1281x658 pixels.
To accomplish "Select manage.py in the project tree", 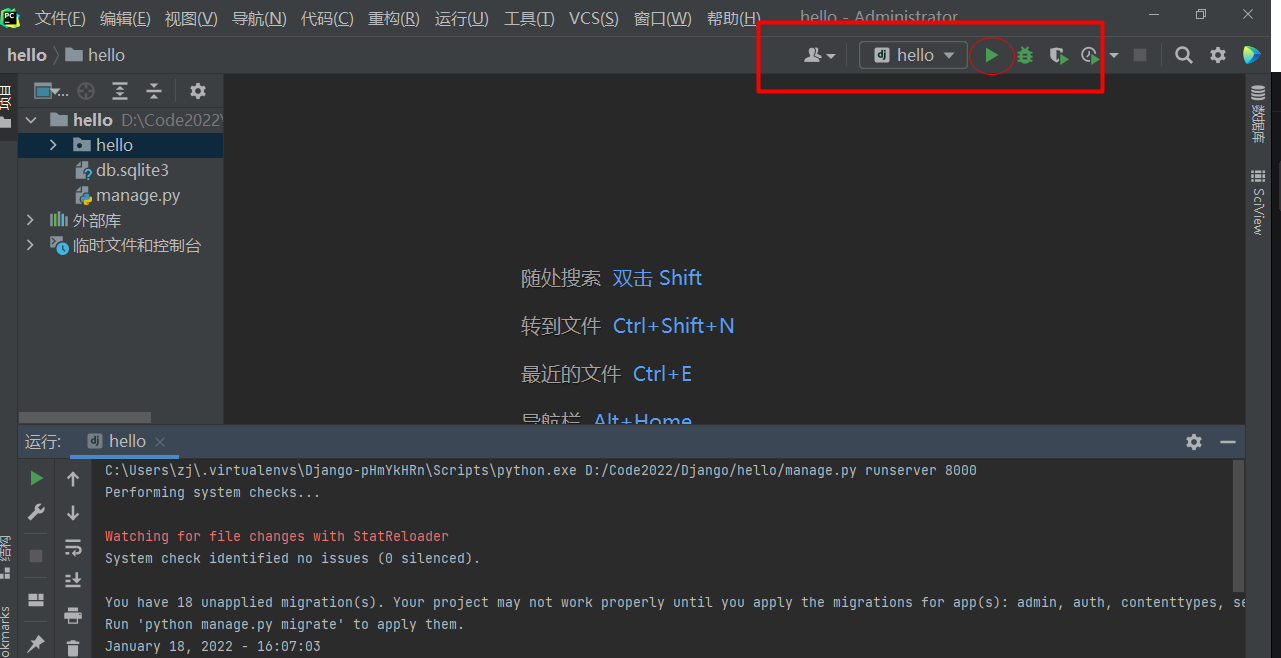I will [x=138, y=196].
